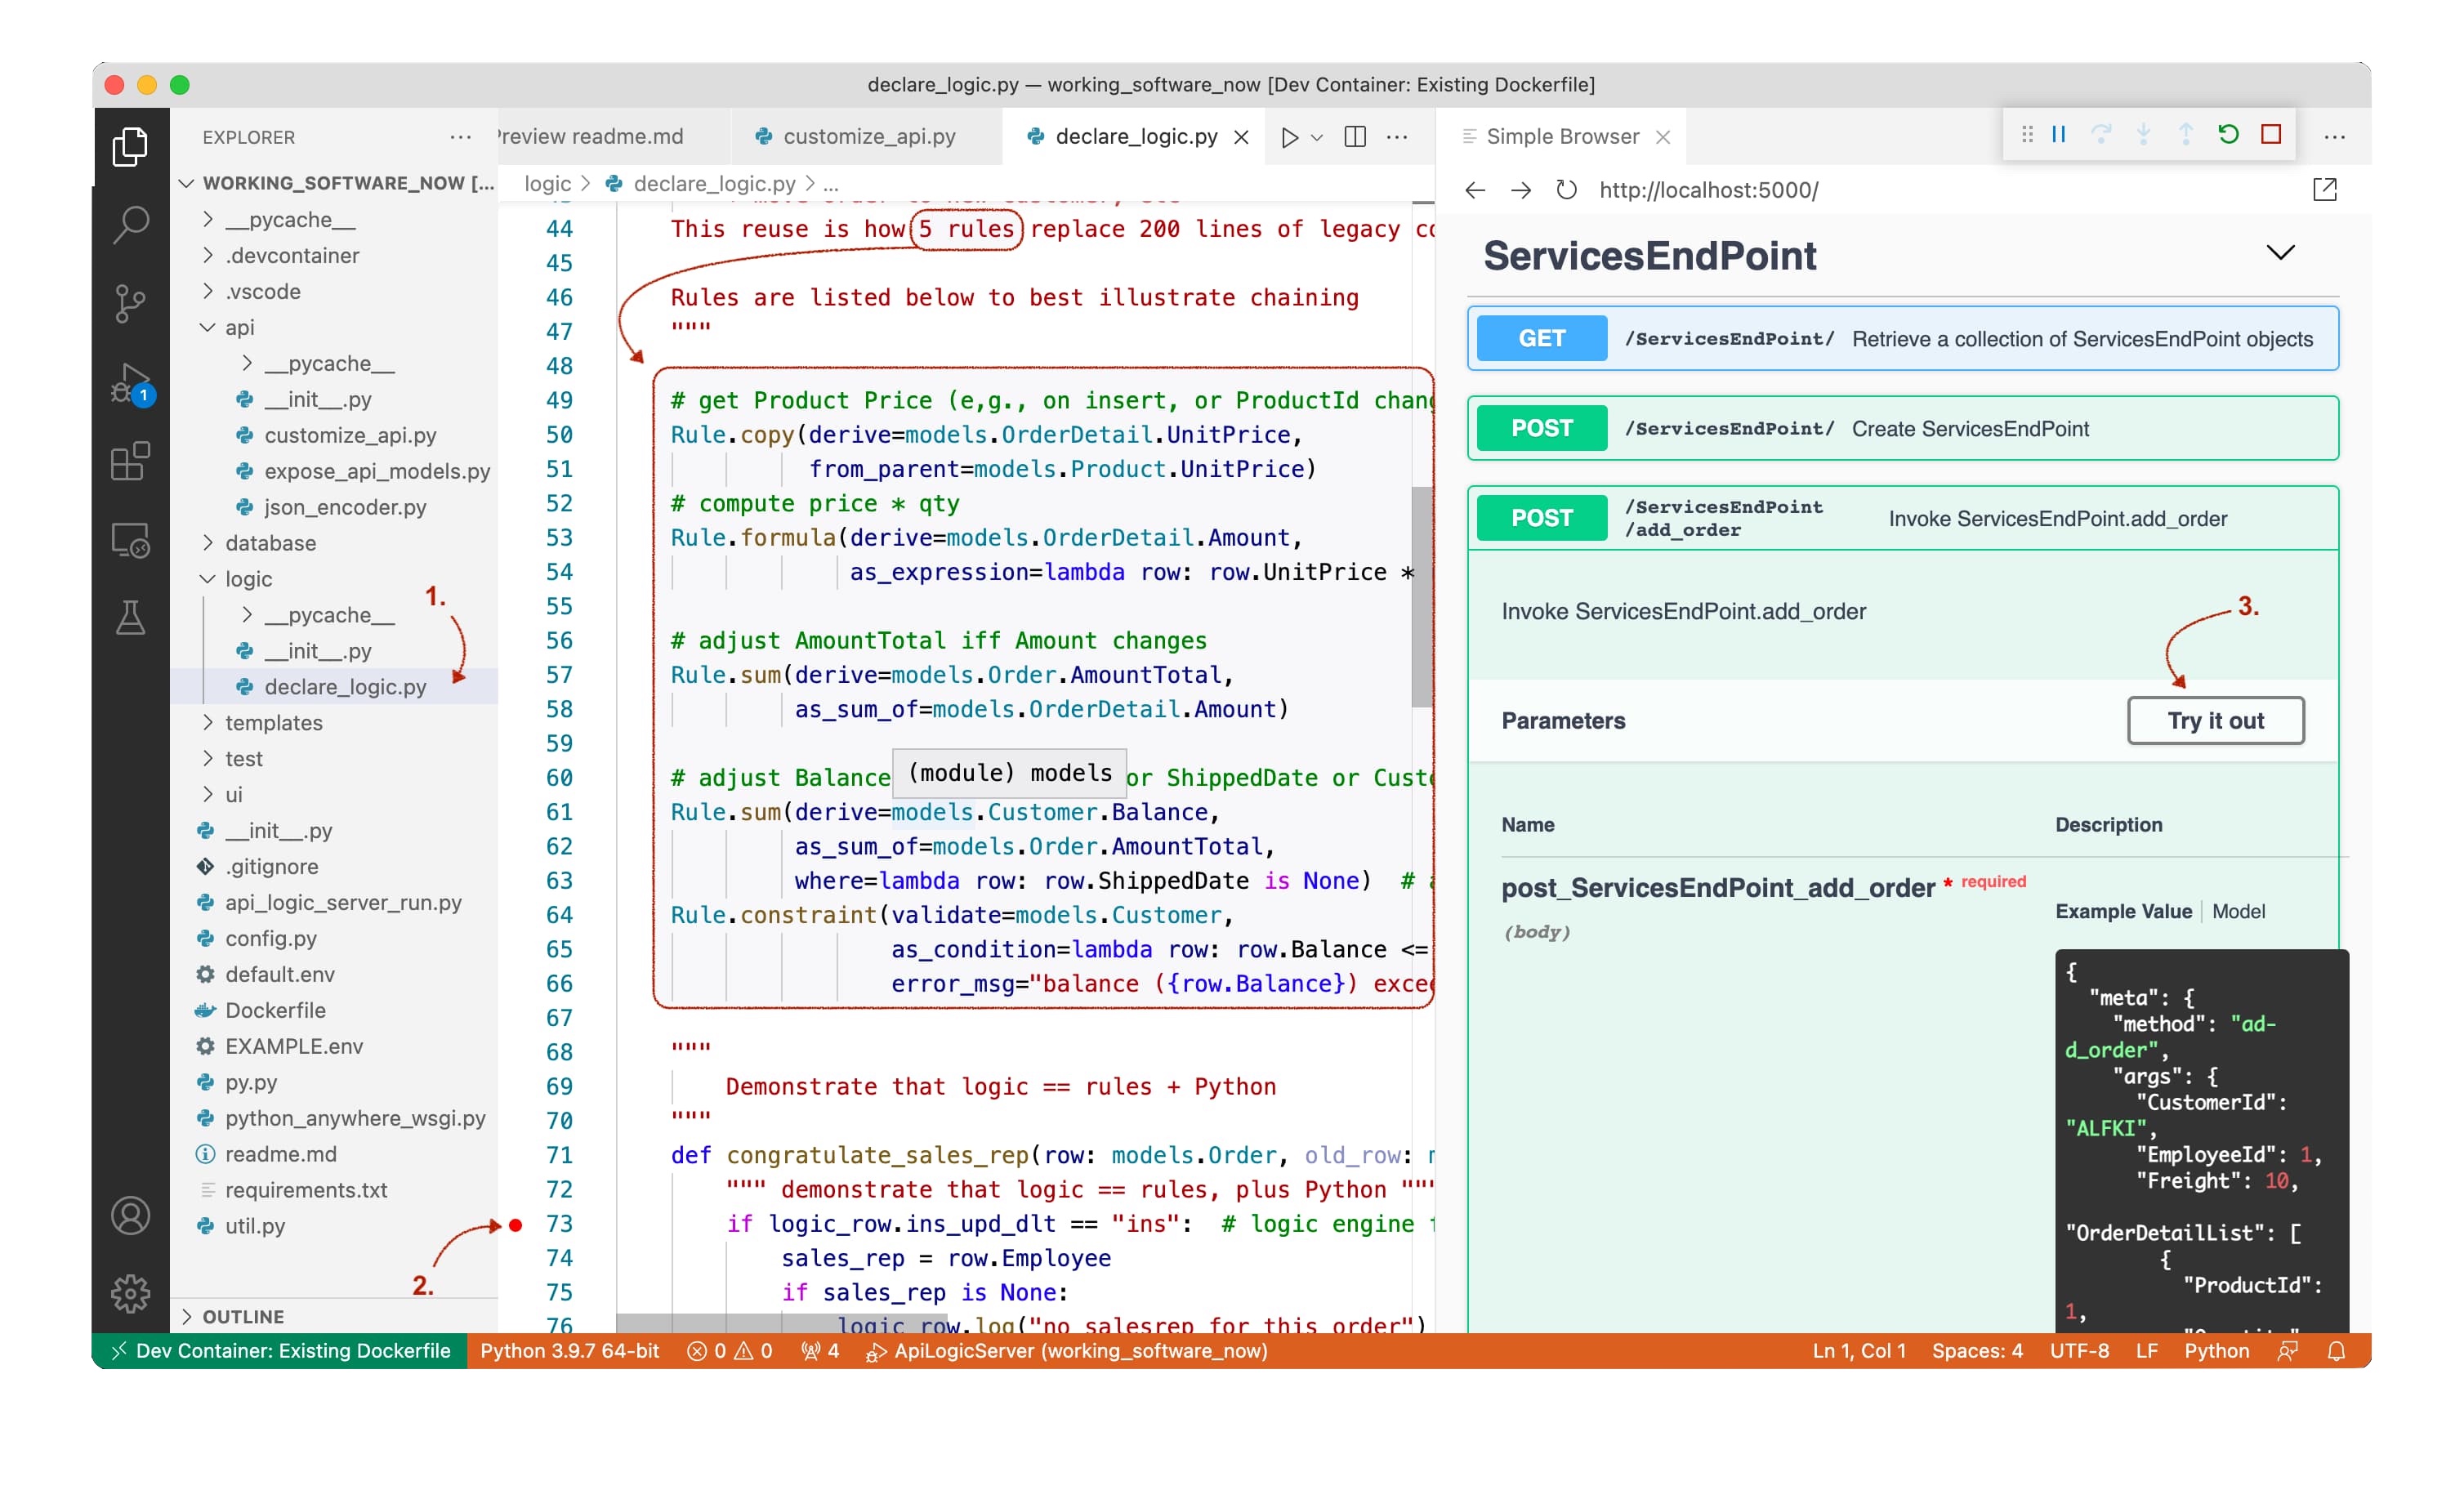Open the Remote Explorer view
The image size is (2464, 1490).
tap(130, 541)
